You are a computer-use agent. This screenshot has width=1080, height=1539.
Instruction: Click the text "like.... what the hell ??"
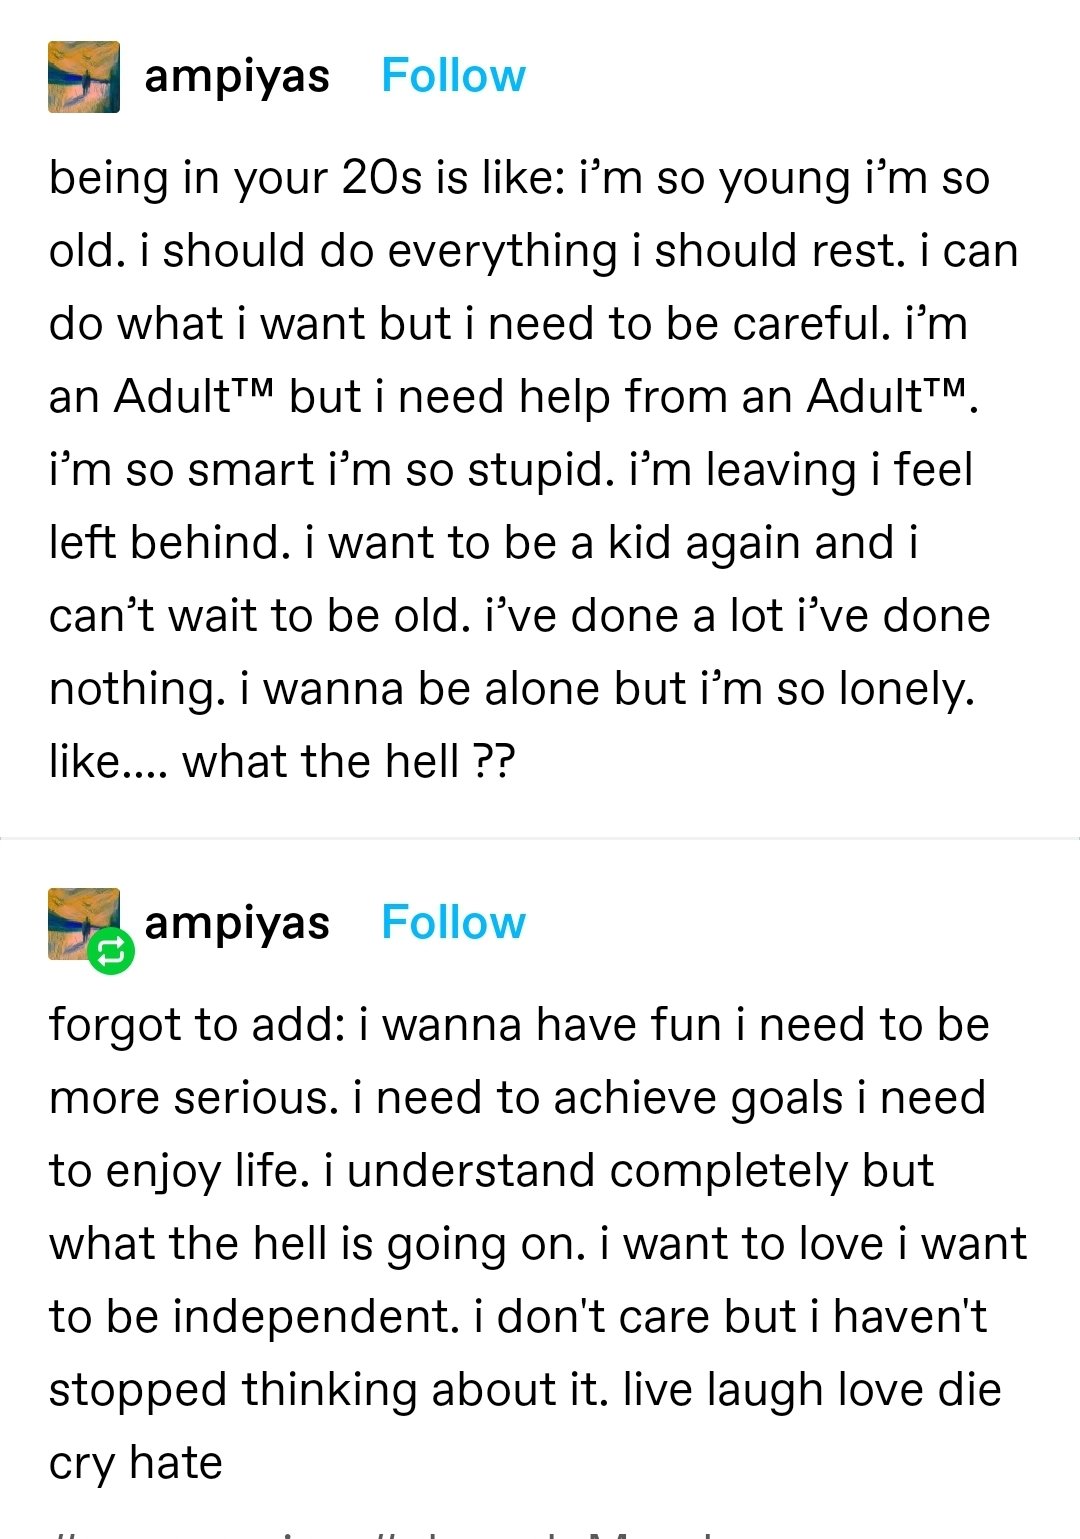pyautogui.click(x=282, y=762)
